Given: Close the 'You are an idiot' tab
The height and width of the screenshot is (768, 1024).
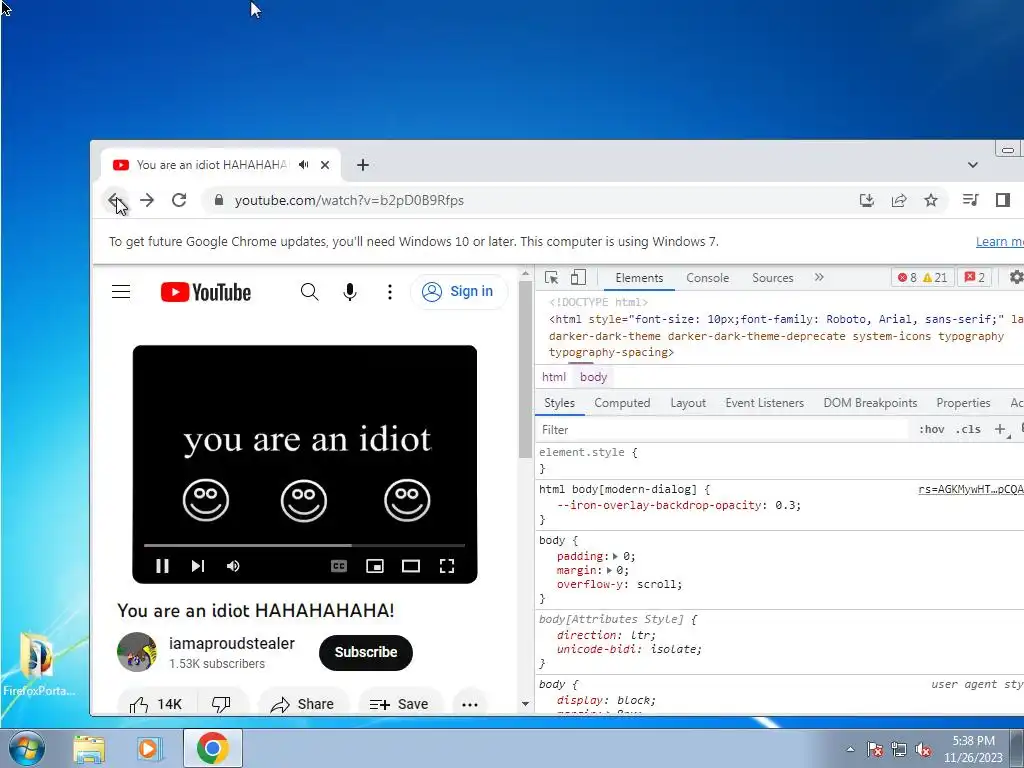Looking at the screenshot, I should tap(325, 165).
